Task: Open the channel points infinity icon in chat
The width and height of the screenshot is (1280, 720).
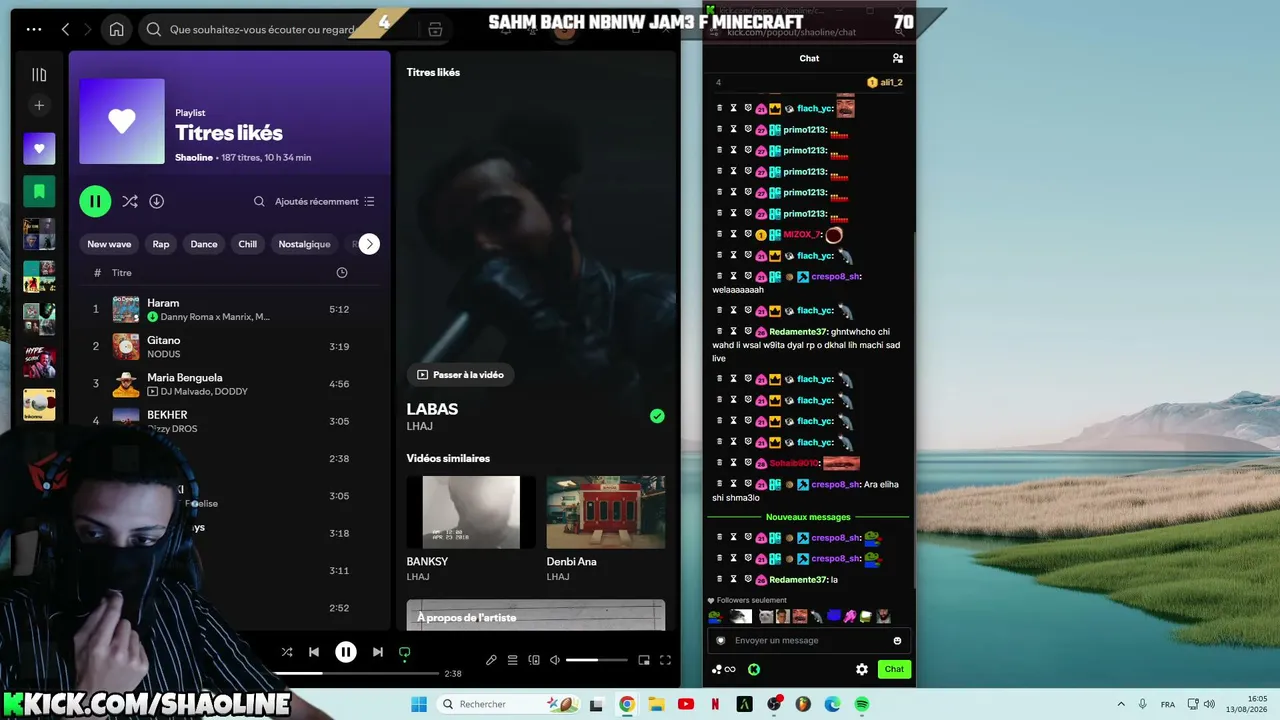Action: pyautogui.click(x=725, y=669)
